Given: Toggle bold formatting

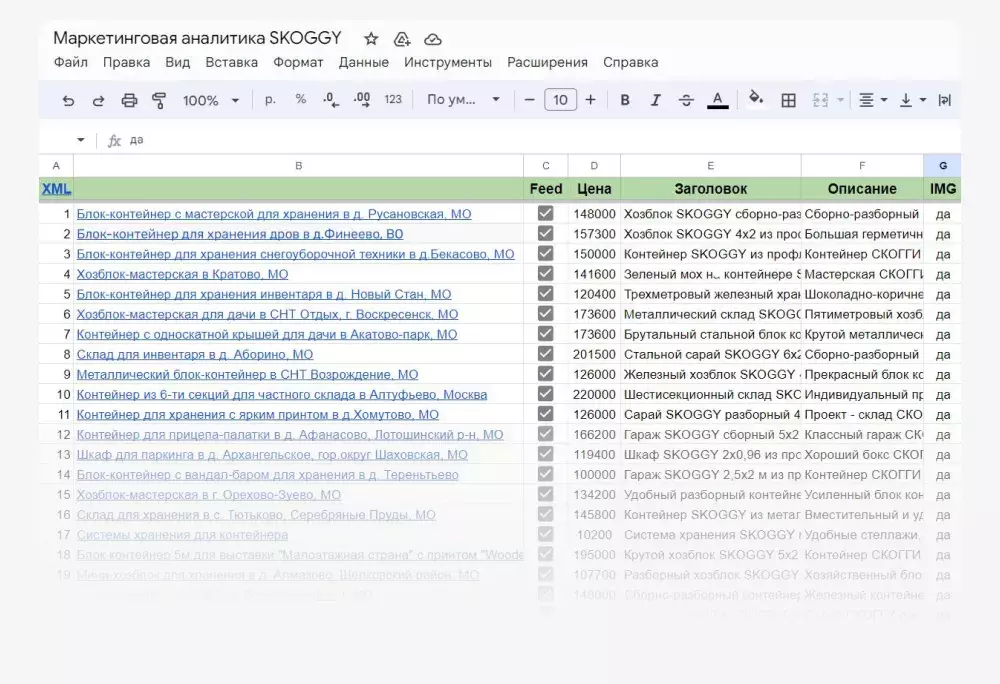Looking at the screenshot, I should point(625,100).
